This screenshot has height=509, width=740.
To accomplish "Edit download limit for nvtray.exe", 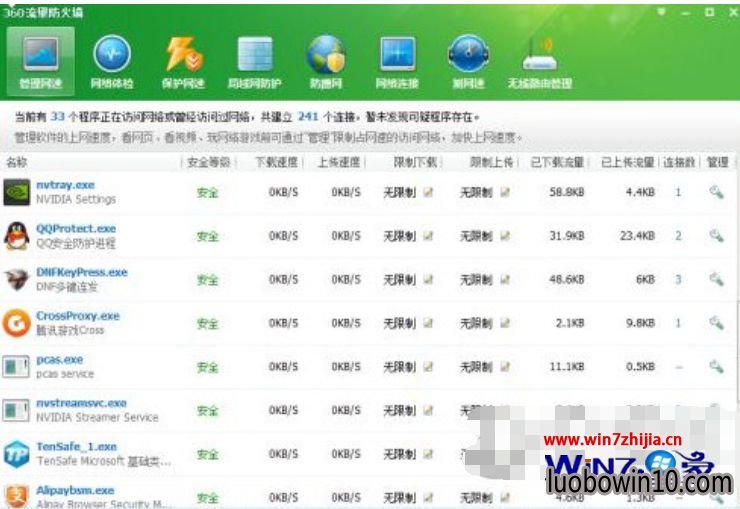I will 428,192.
